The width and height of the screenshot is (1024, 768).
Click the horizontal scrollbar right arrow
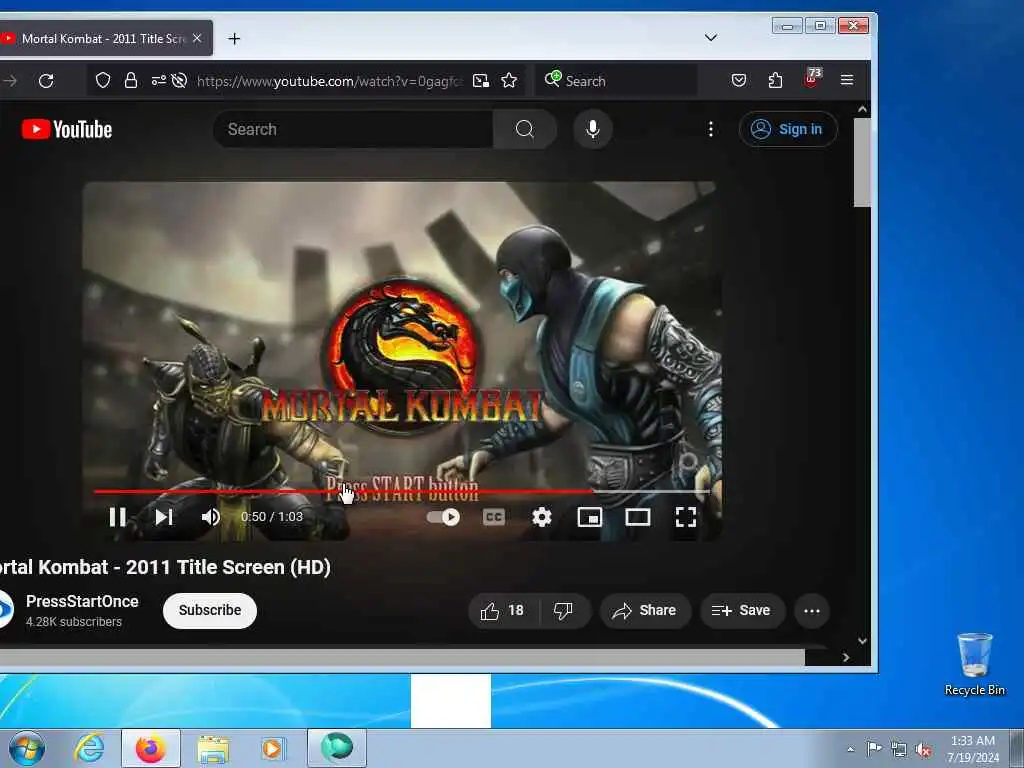[846, 657]
